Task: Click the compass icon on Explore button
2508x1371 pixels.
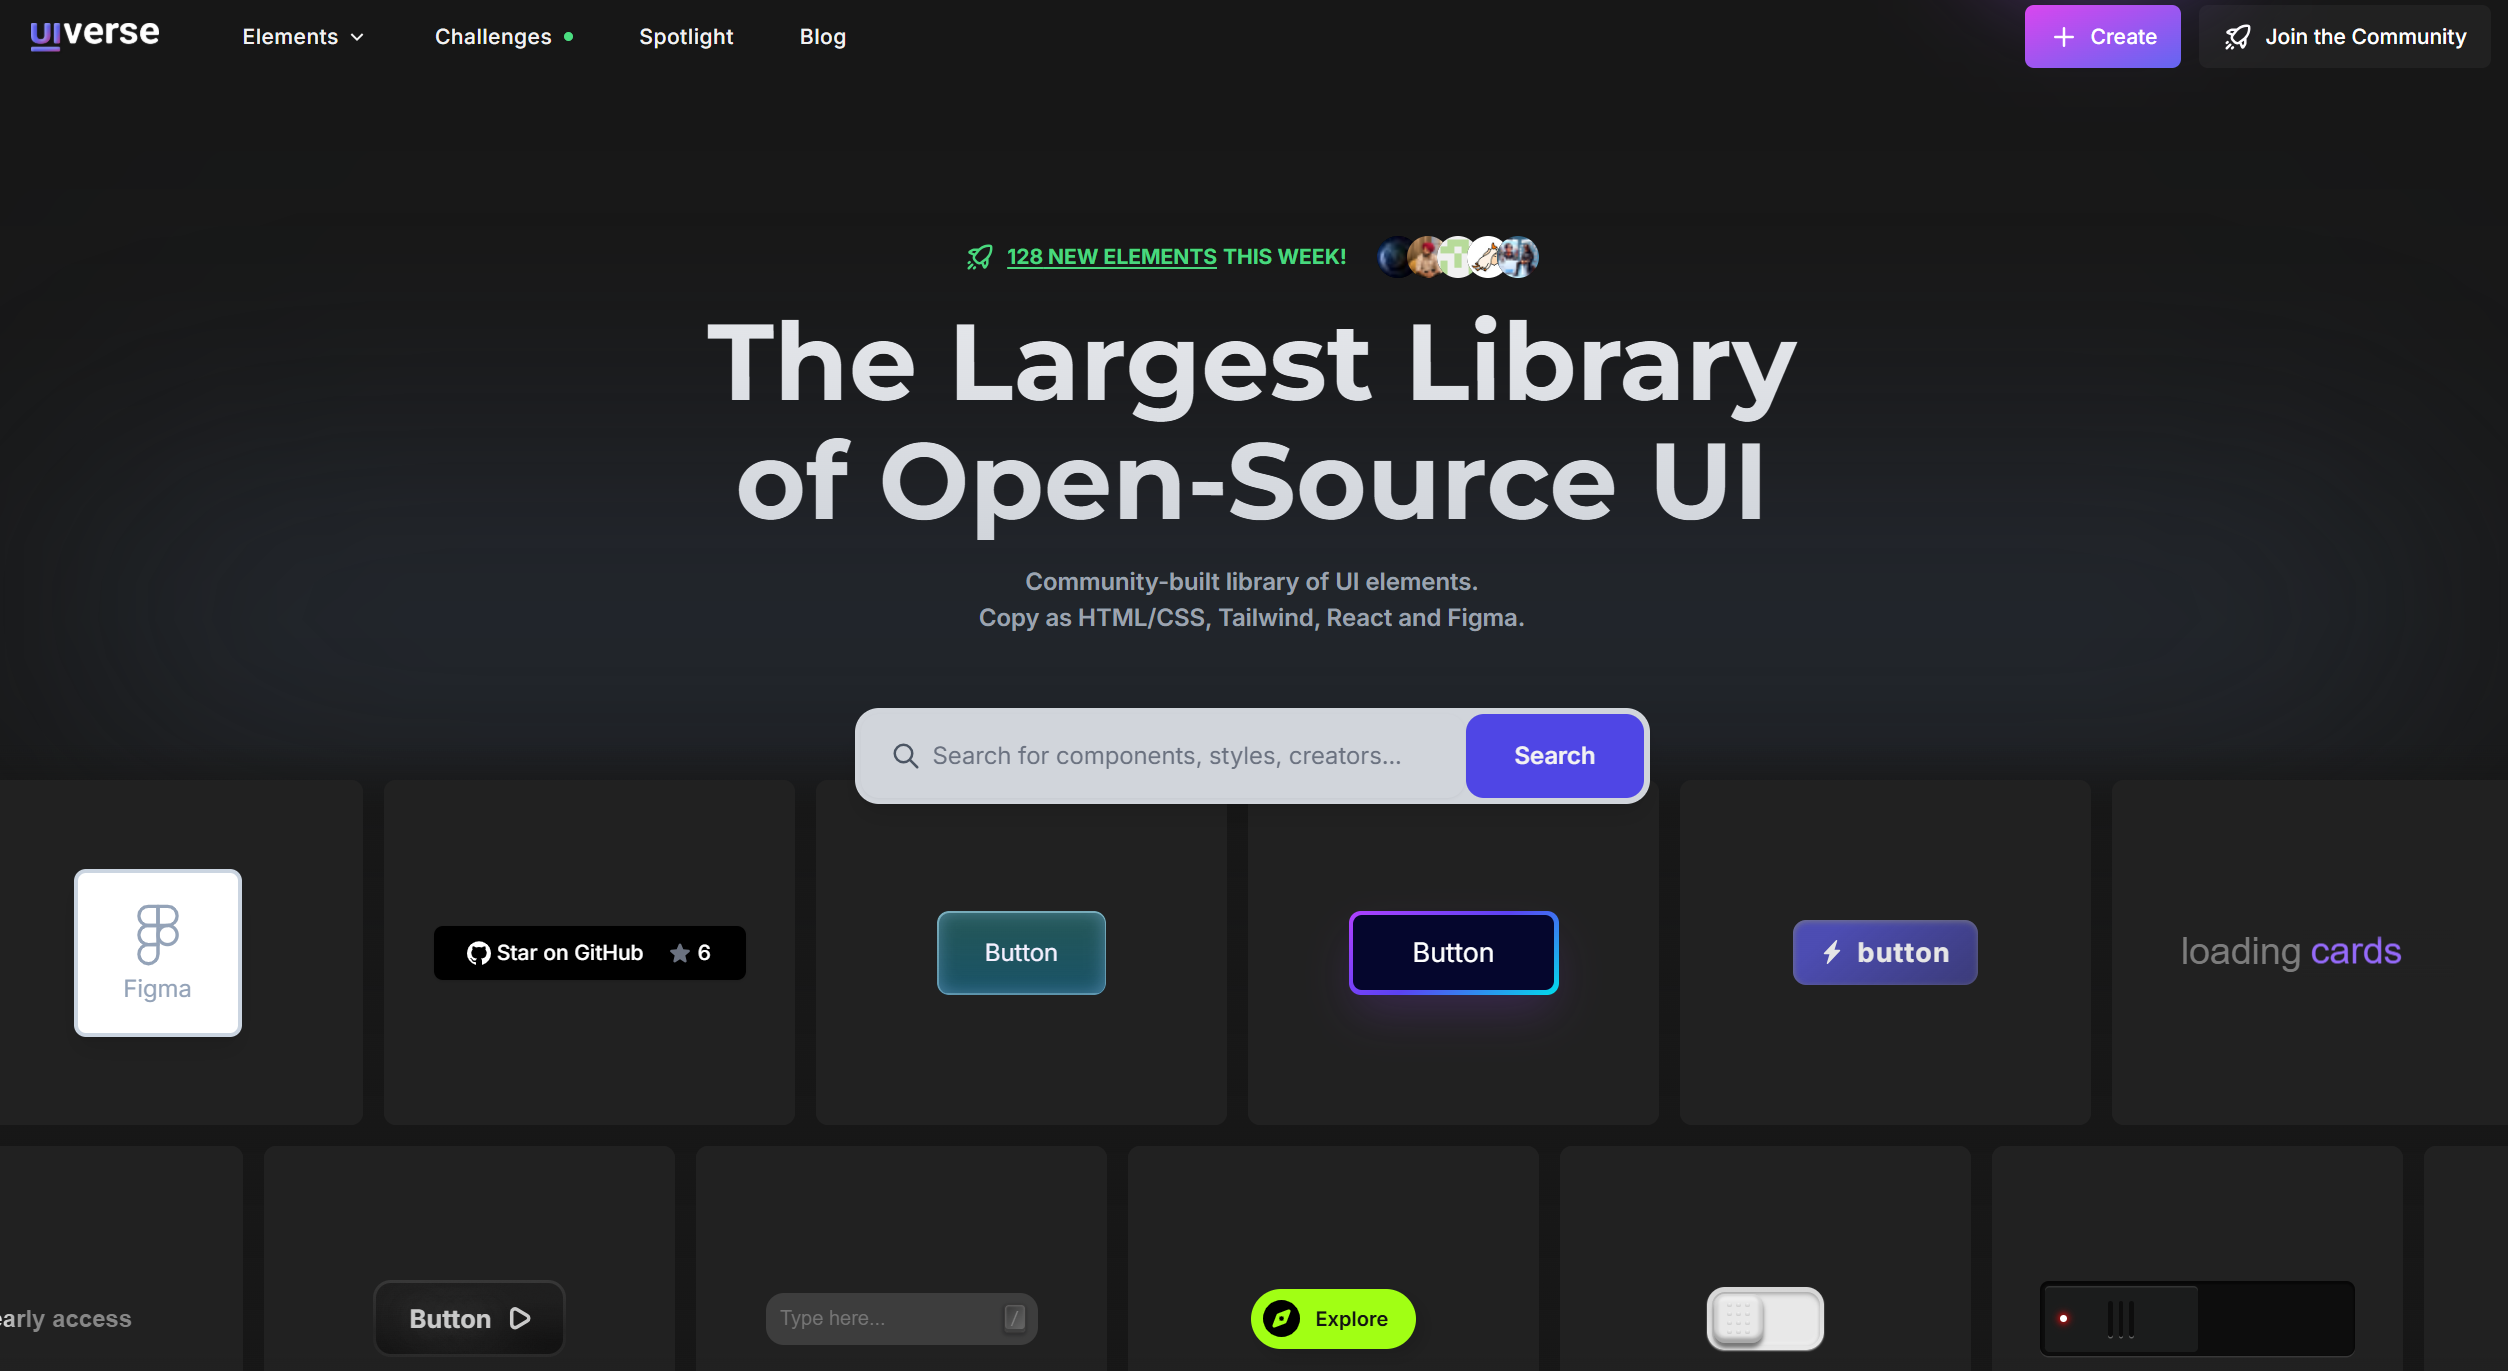Action: 1281,1318
